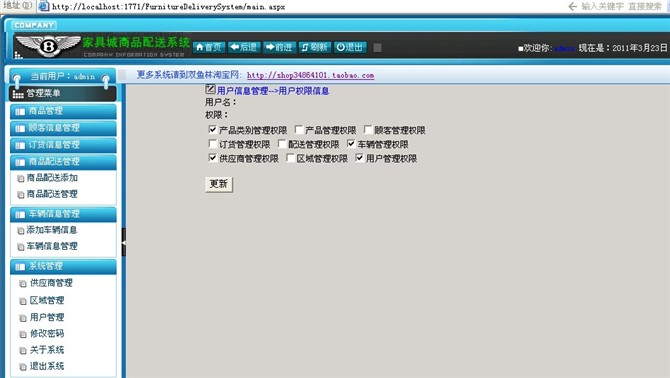
Task: Click the COMPANY badge
Action: [x=34, y=25]
